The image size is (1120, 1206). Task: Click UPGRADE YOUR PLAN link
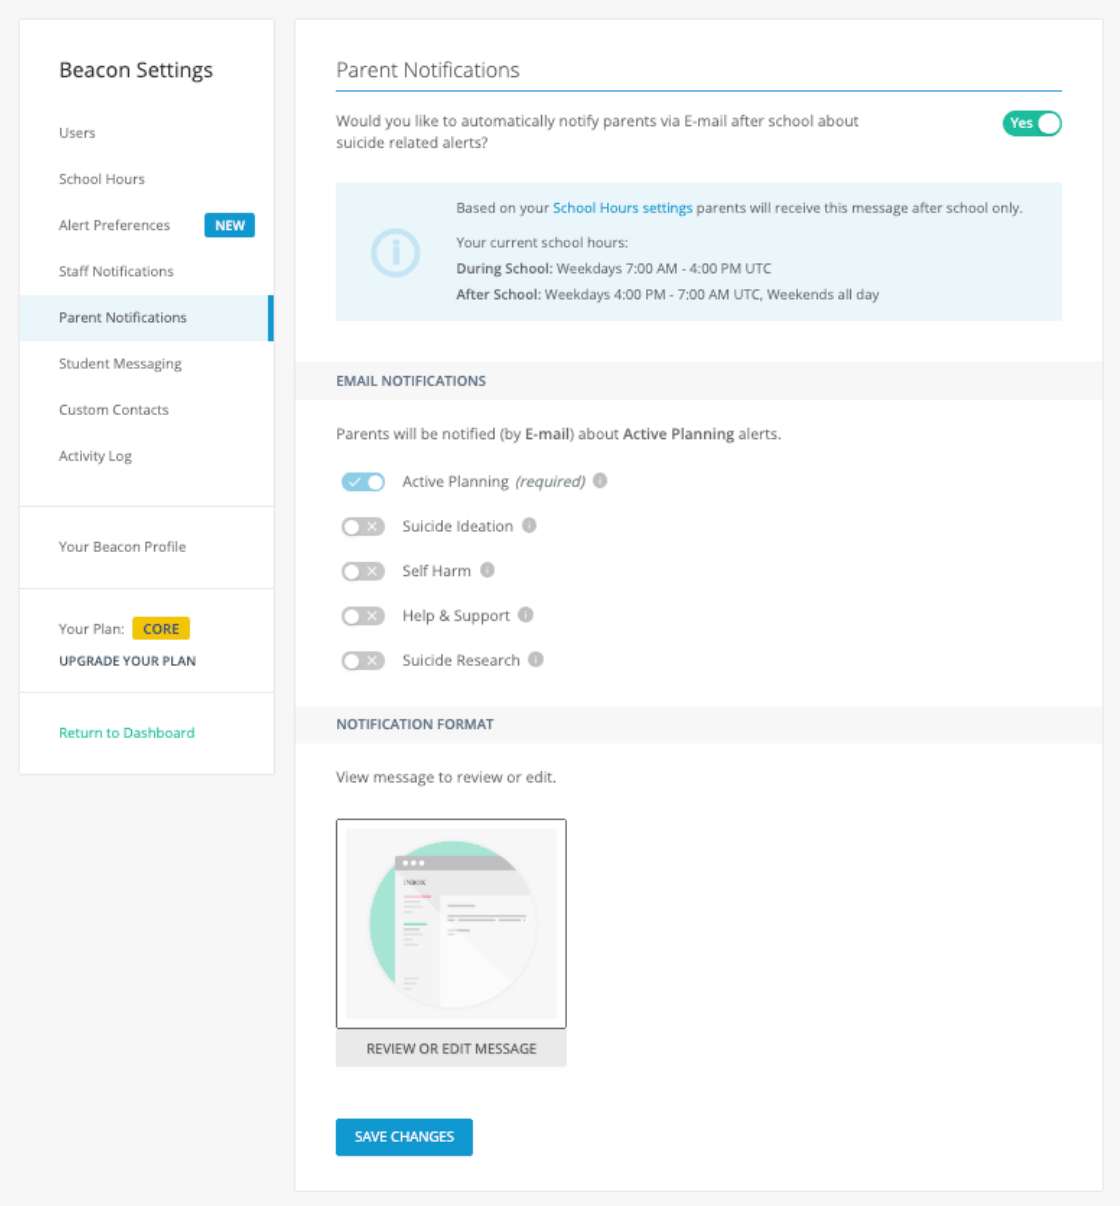tap(127, 661)
